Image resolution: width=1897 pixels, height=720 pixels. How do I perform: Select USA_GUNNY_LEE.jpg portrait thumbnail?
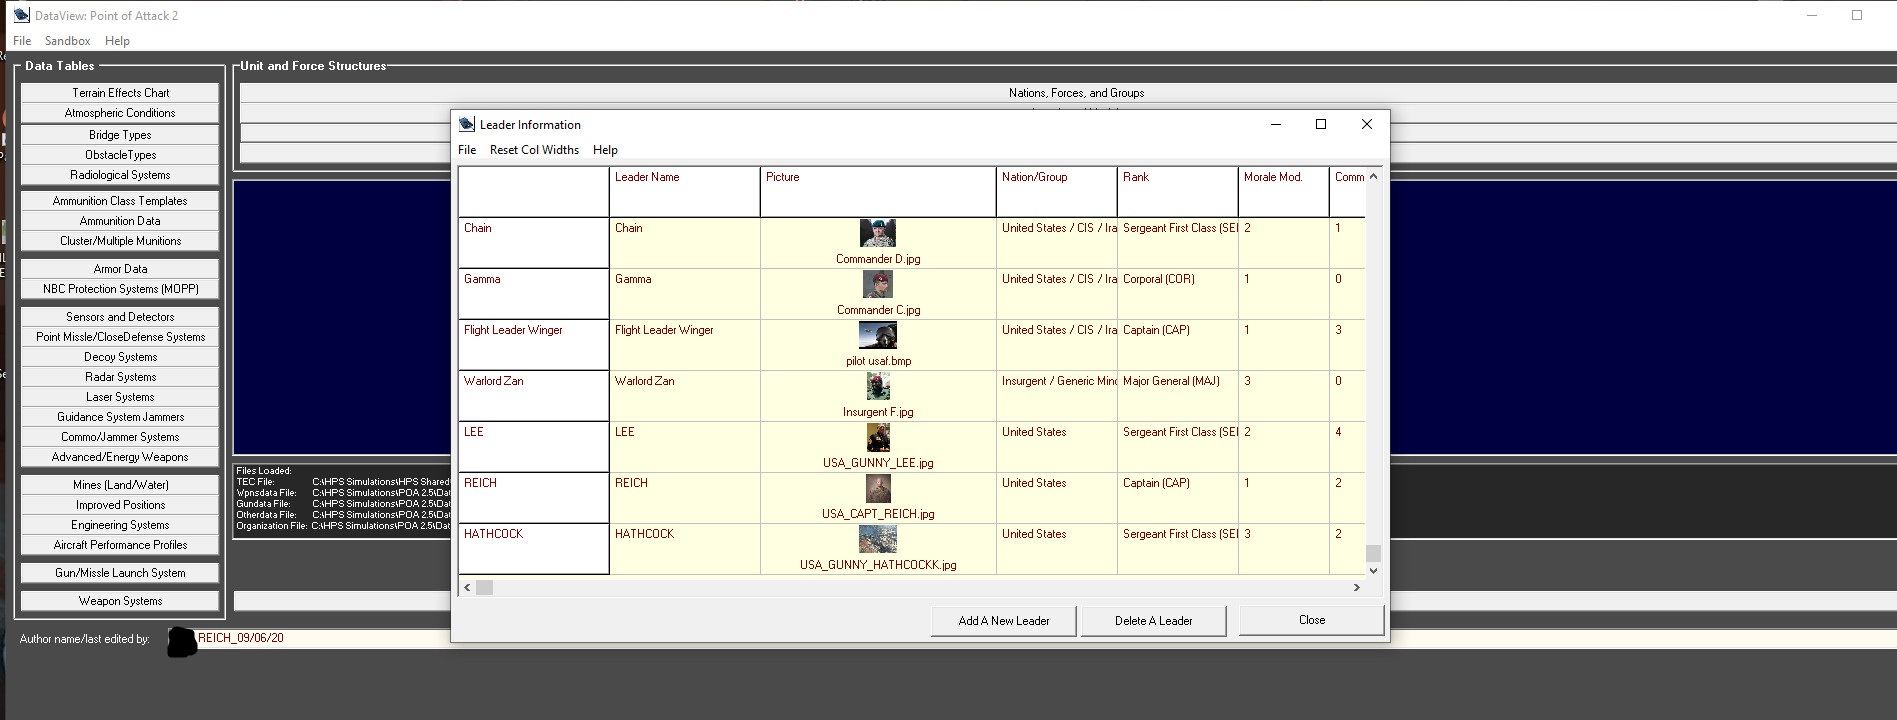[x=878, y=437]
